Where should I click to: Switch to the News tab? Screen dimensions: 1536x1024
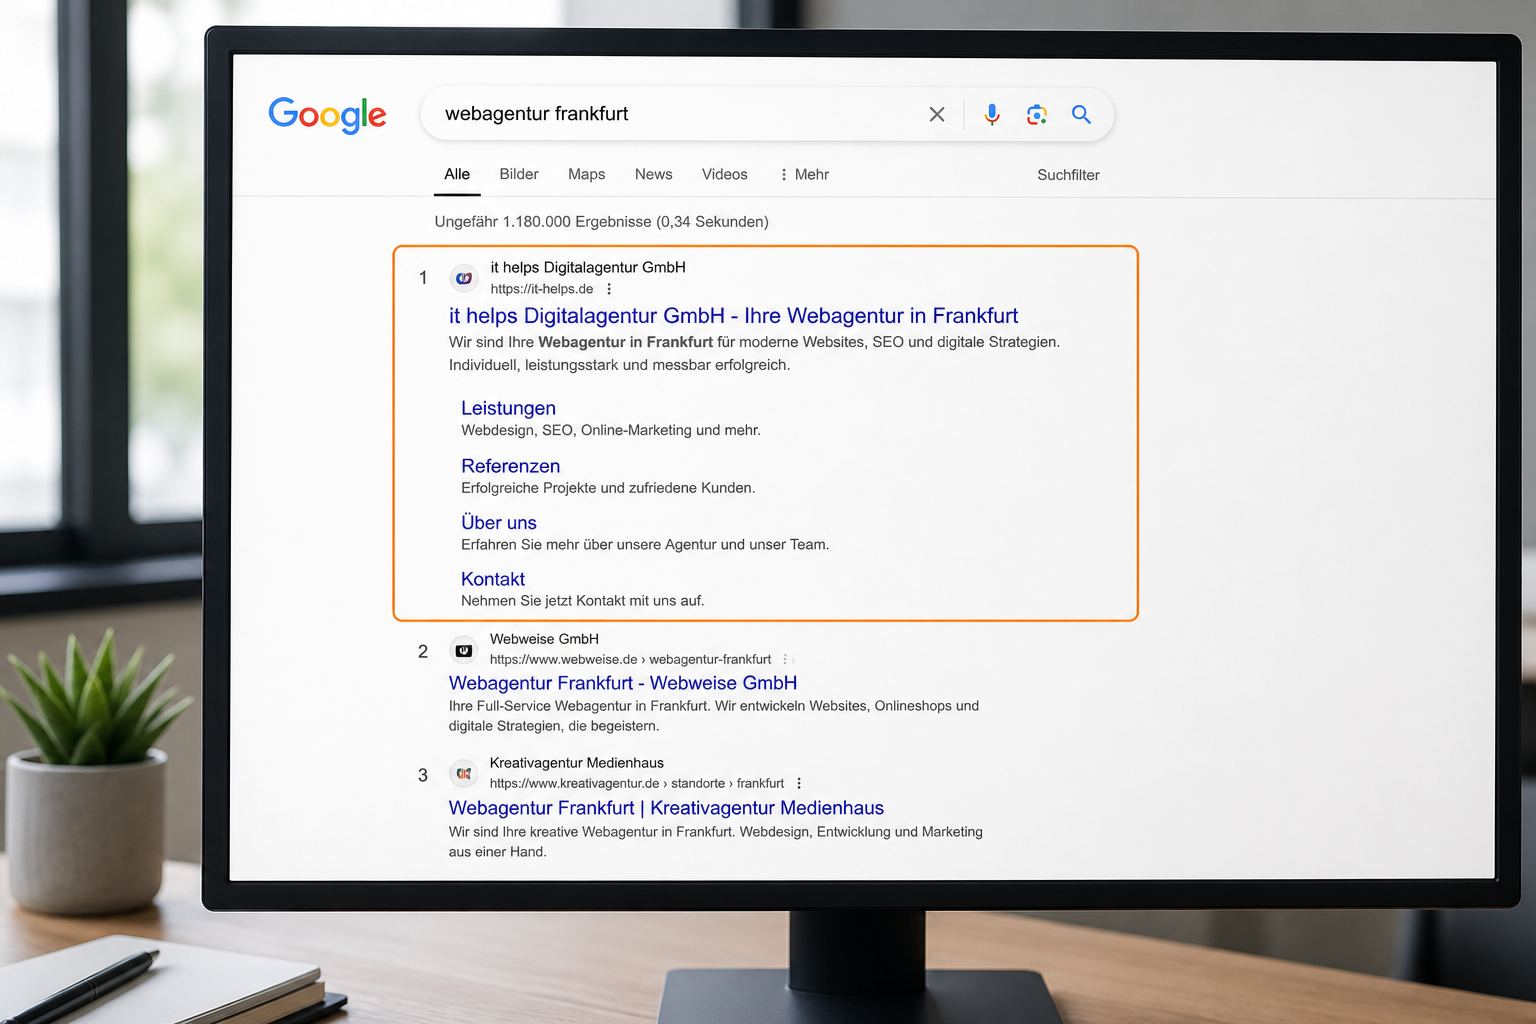tap(654, 174)
